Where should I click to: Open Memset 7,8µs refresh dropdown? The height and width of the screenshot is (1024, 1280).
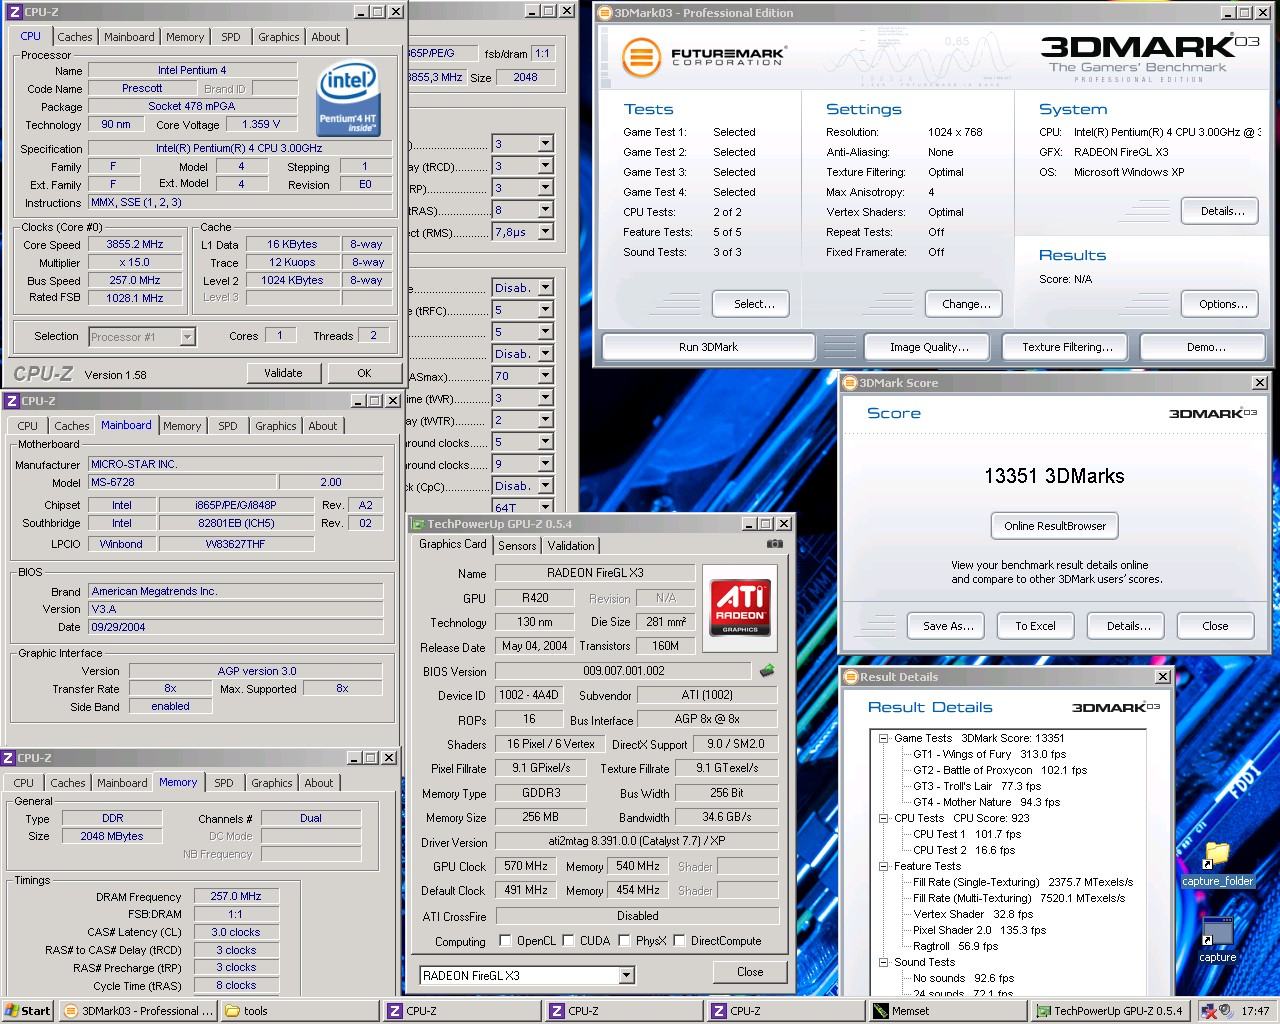coord(545,232)
